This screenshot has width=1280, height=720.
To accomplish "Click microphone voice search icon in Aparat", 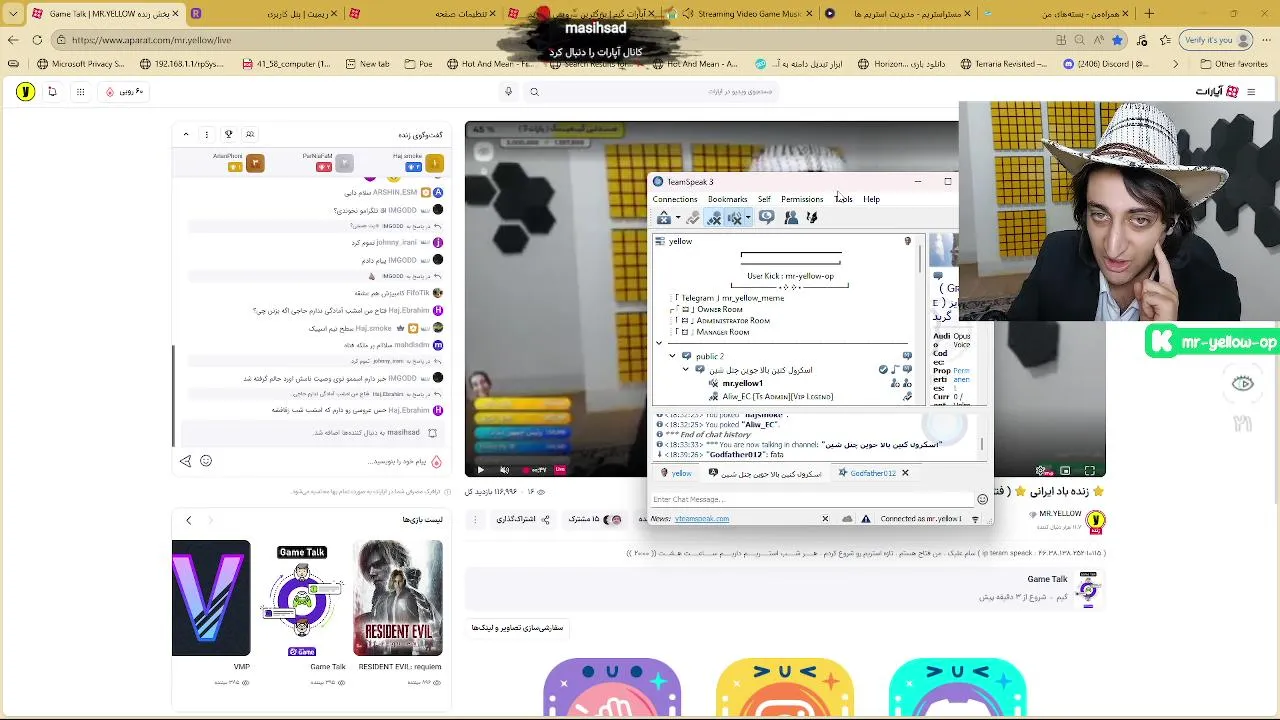I will [x=508, y=91].
